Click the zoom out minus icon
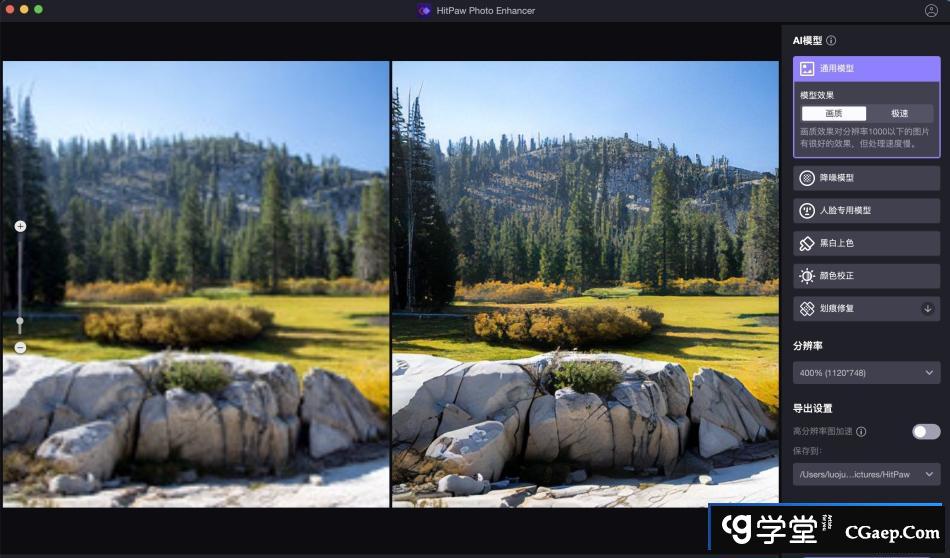950x558 pixels. point(20,347)
